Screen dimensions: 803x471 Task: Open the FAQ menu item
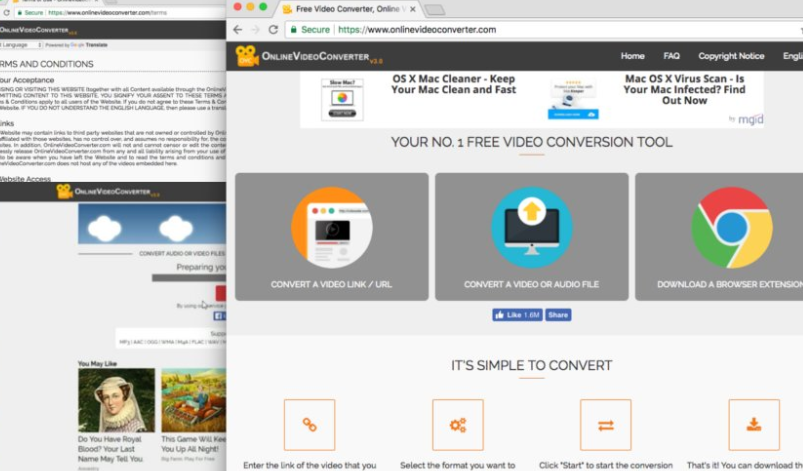(x=671, y=56)
